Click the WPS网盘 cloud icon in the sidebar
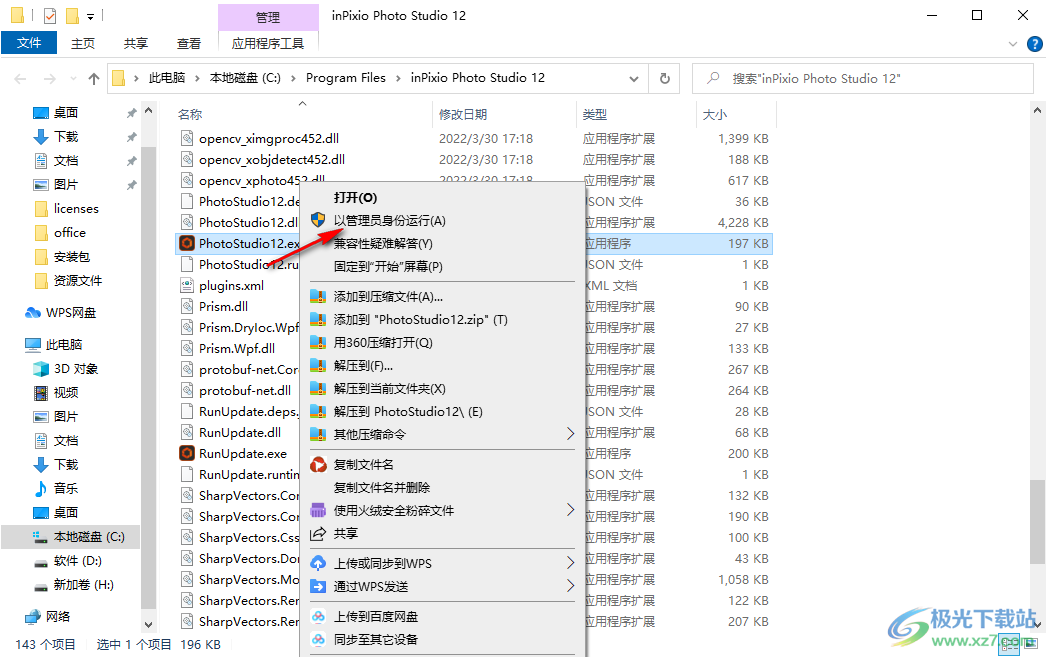Screen dimensions: 1047x657 (x=33, y=312)
